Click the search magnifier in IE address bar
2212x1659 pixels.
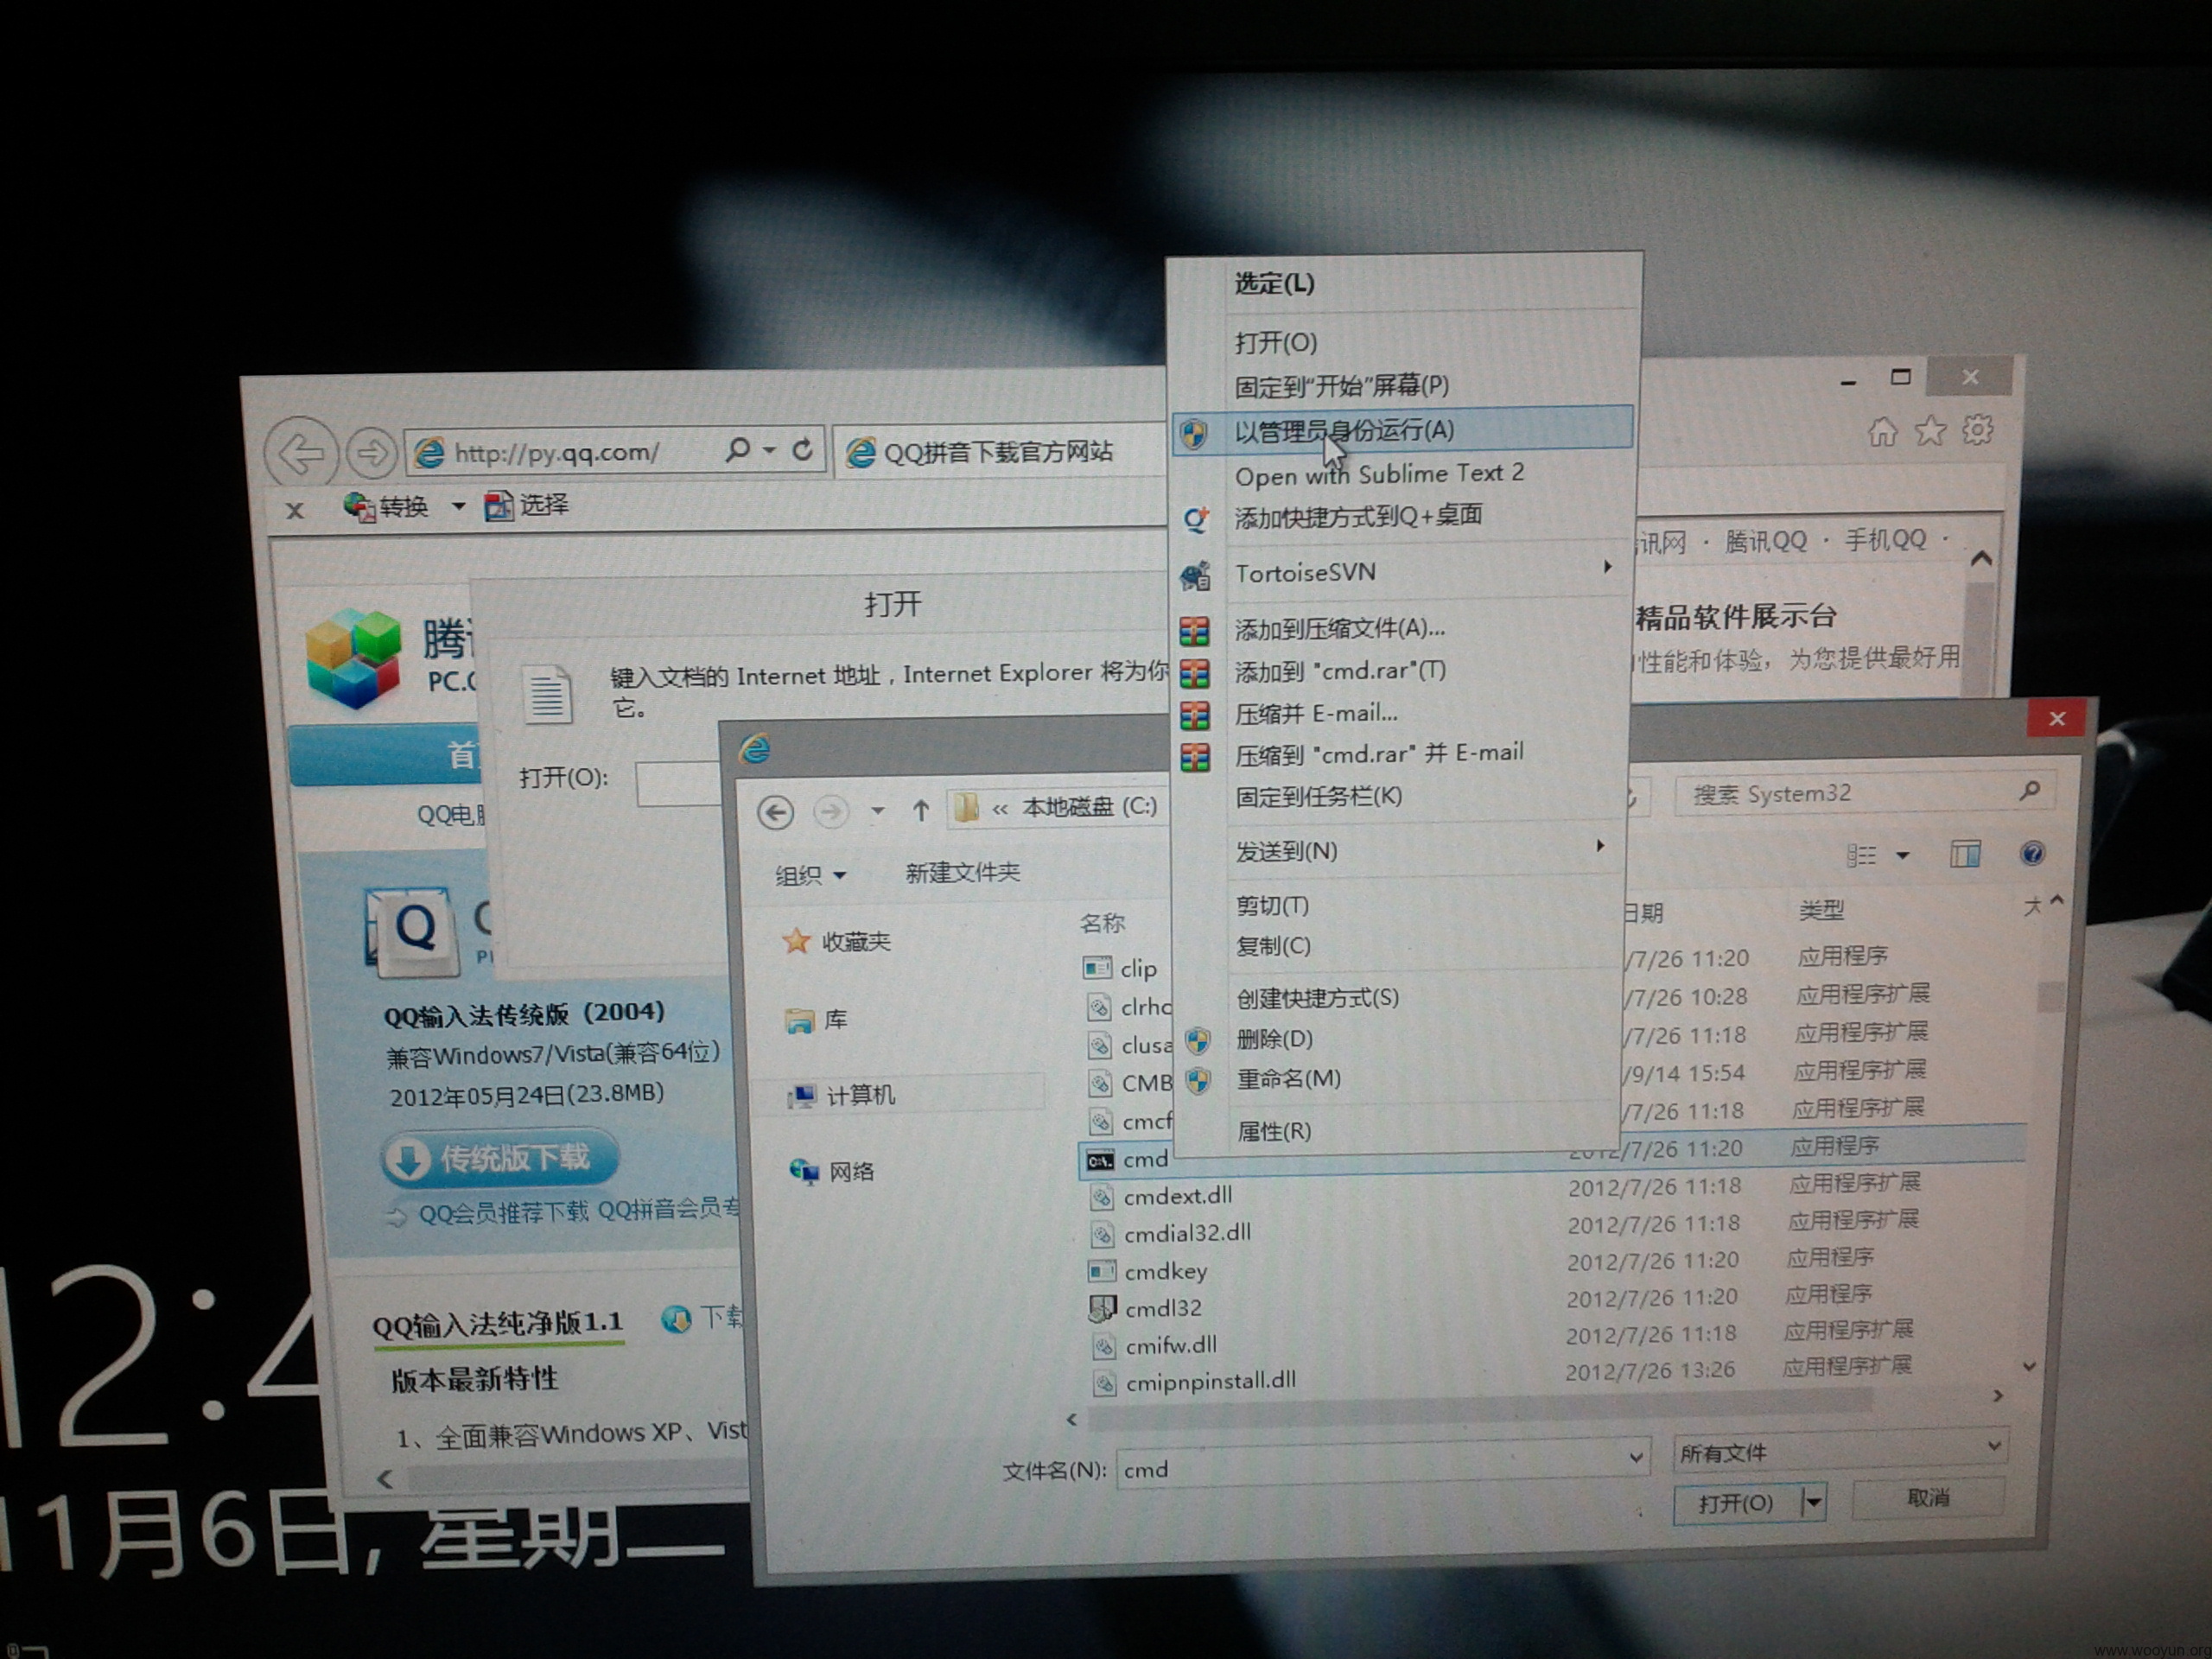(x=737, y=450)
